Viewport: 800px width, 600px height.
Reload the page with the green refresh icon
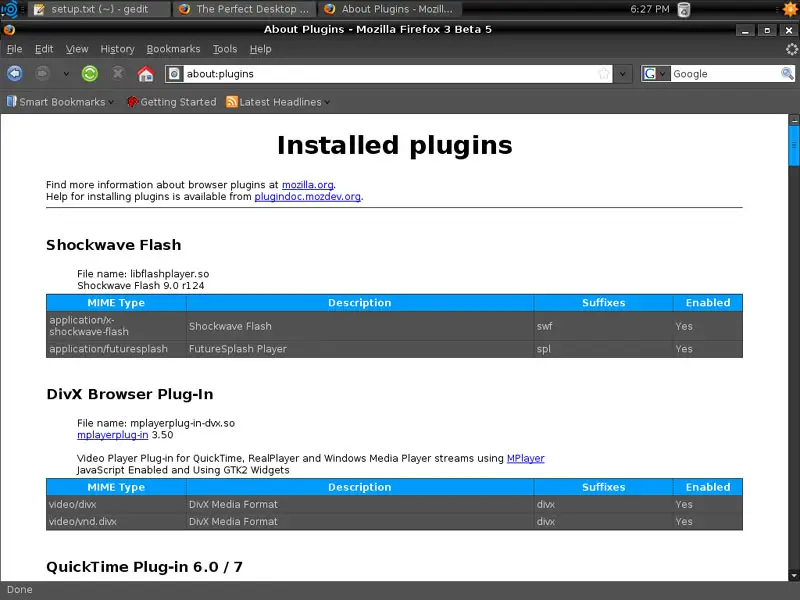(x=90, y=73)
